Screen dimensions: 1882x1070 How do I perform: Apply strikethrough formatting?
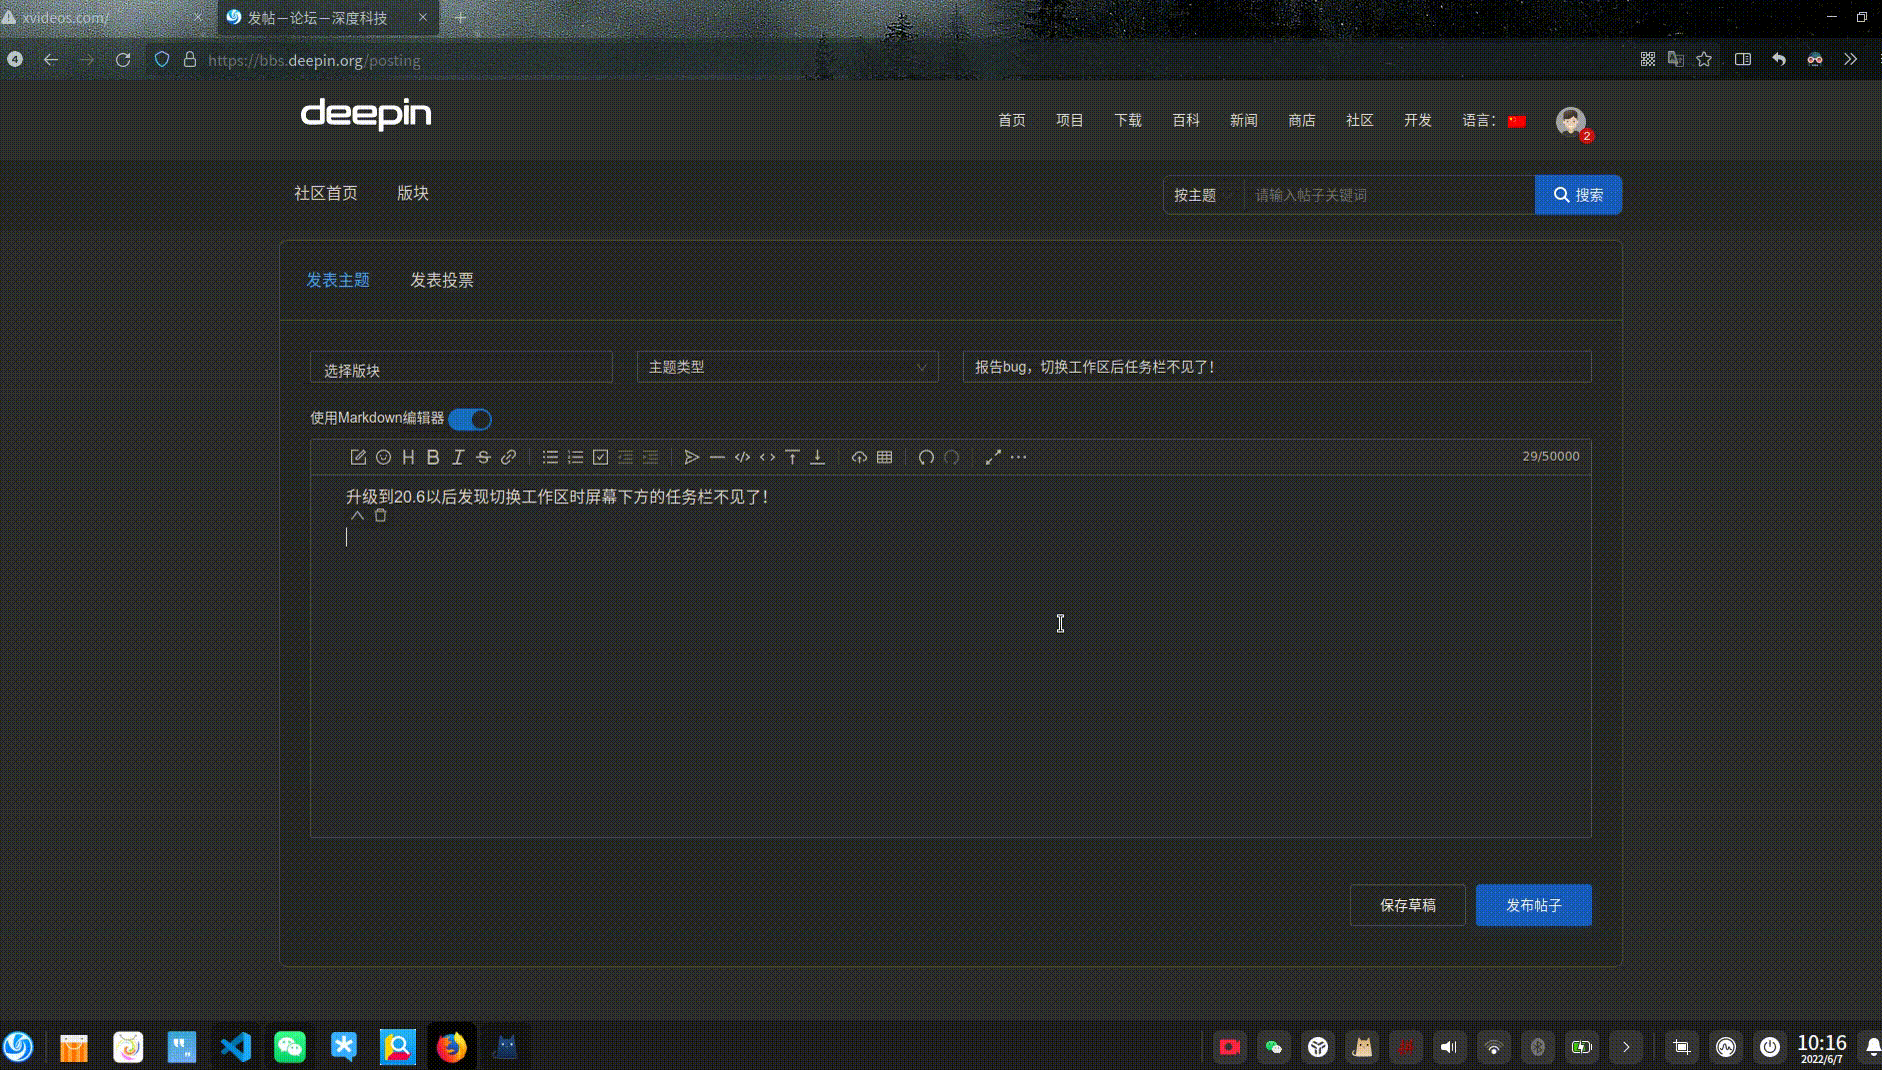(483, 457)
